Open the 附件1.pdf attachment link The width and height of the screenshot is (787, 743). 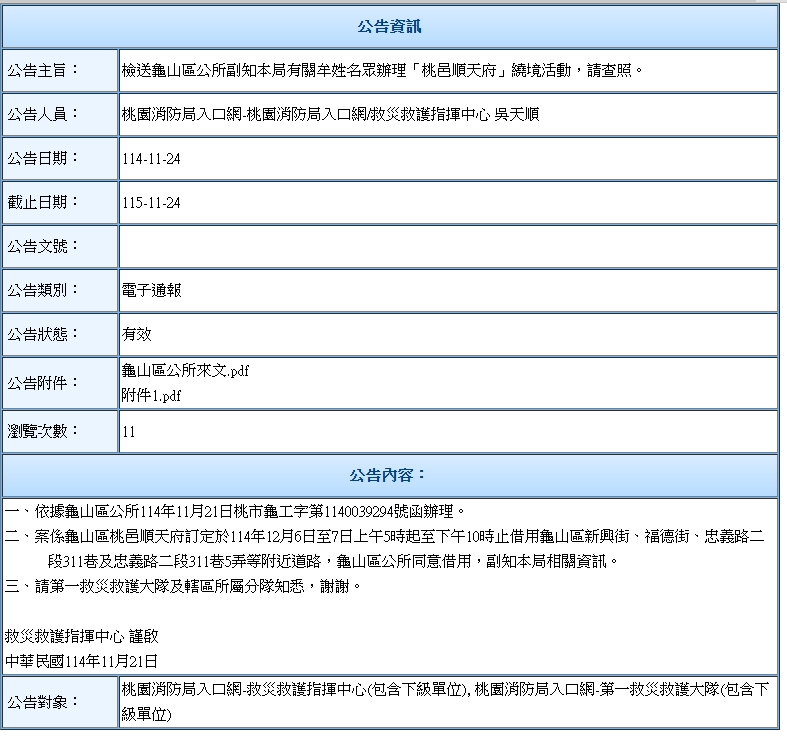(152, 394)
